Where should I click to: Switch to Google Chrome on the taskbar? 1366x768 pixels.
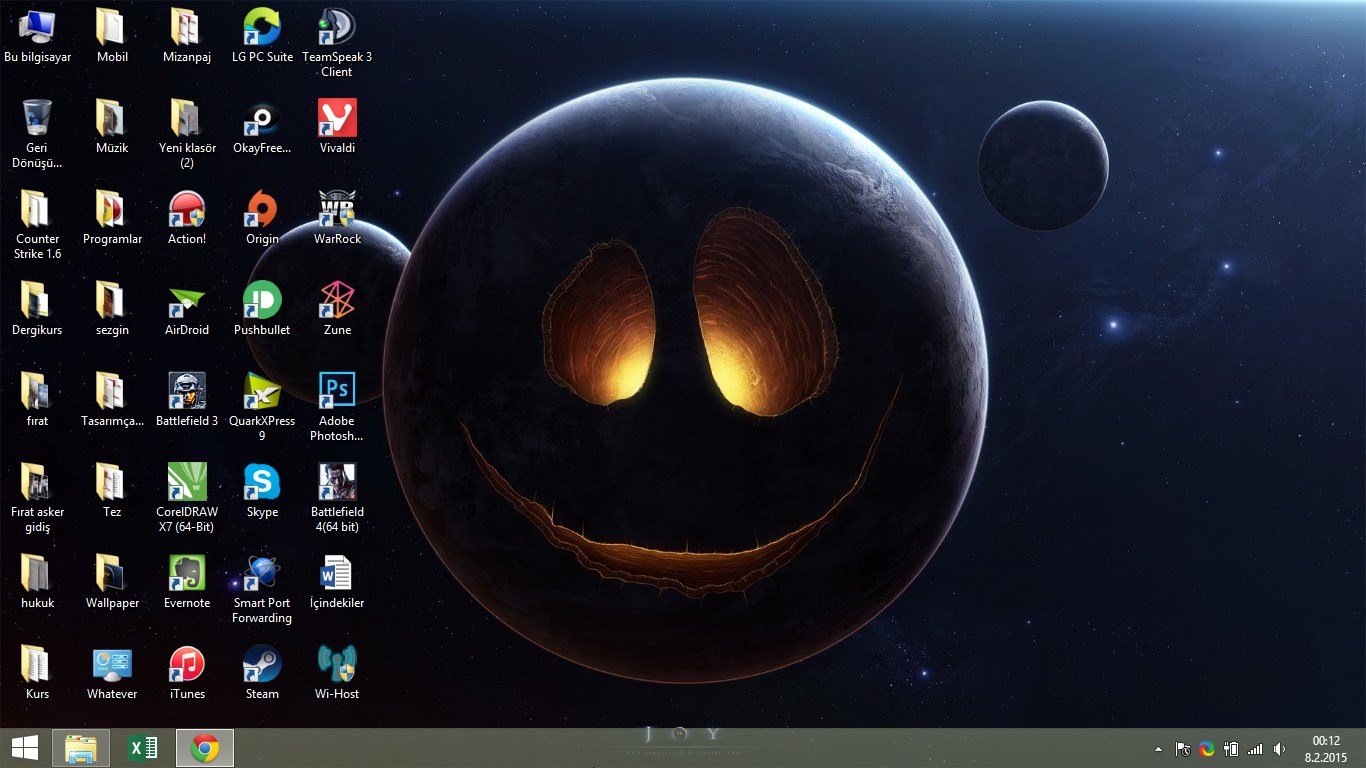tap(205, 748)
